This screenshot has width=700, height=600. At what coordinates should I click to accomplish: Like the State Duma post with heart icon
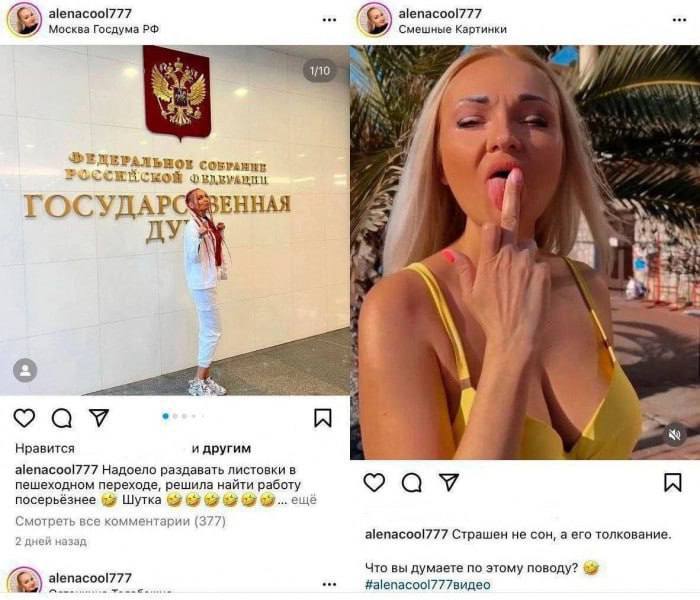tap(24, 418)
